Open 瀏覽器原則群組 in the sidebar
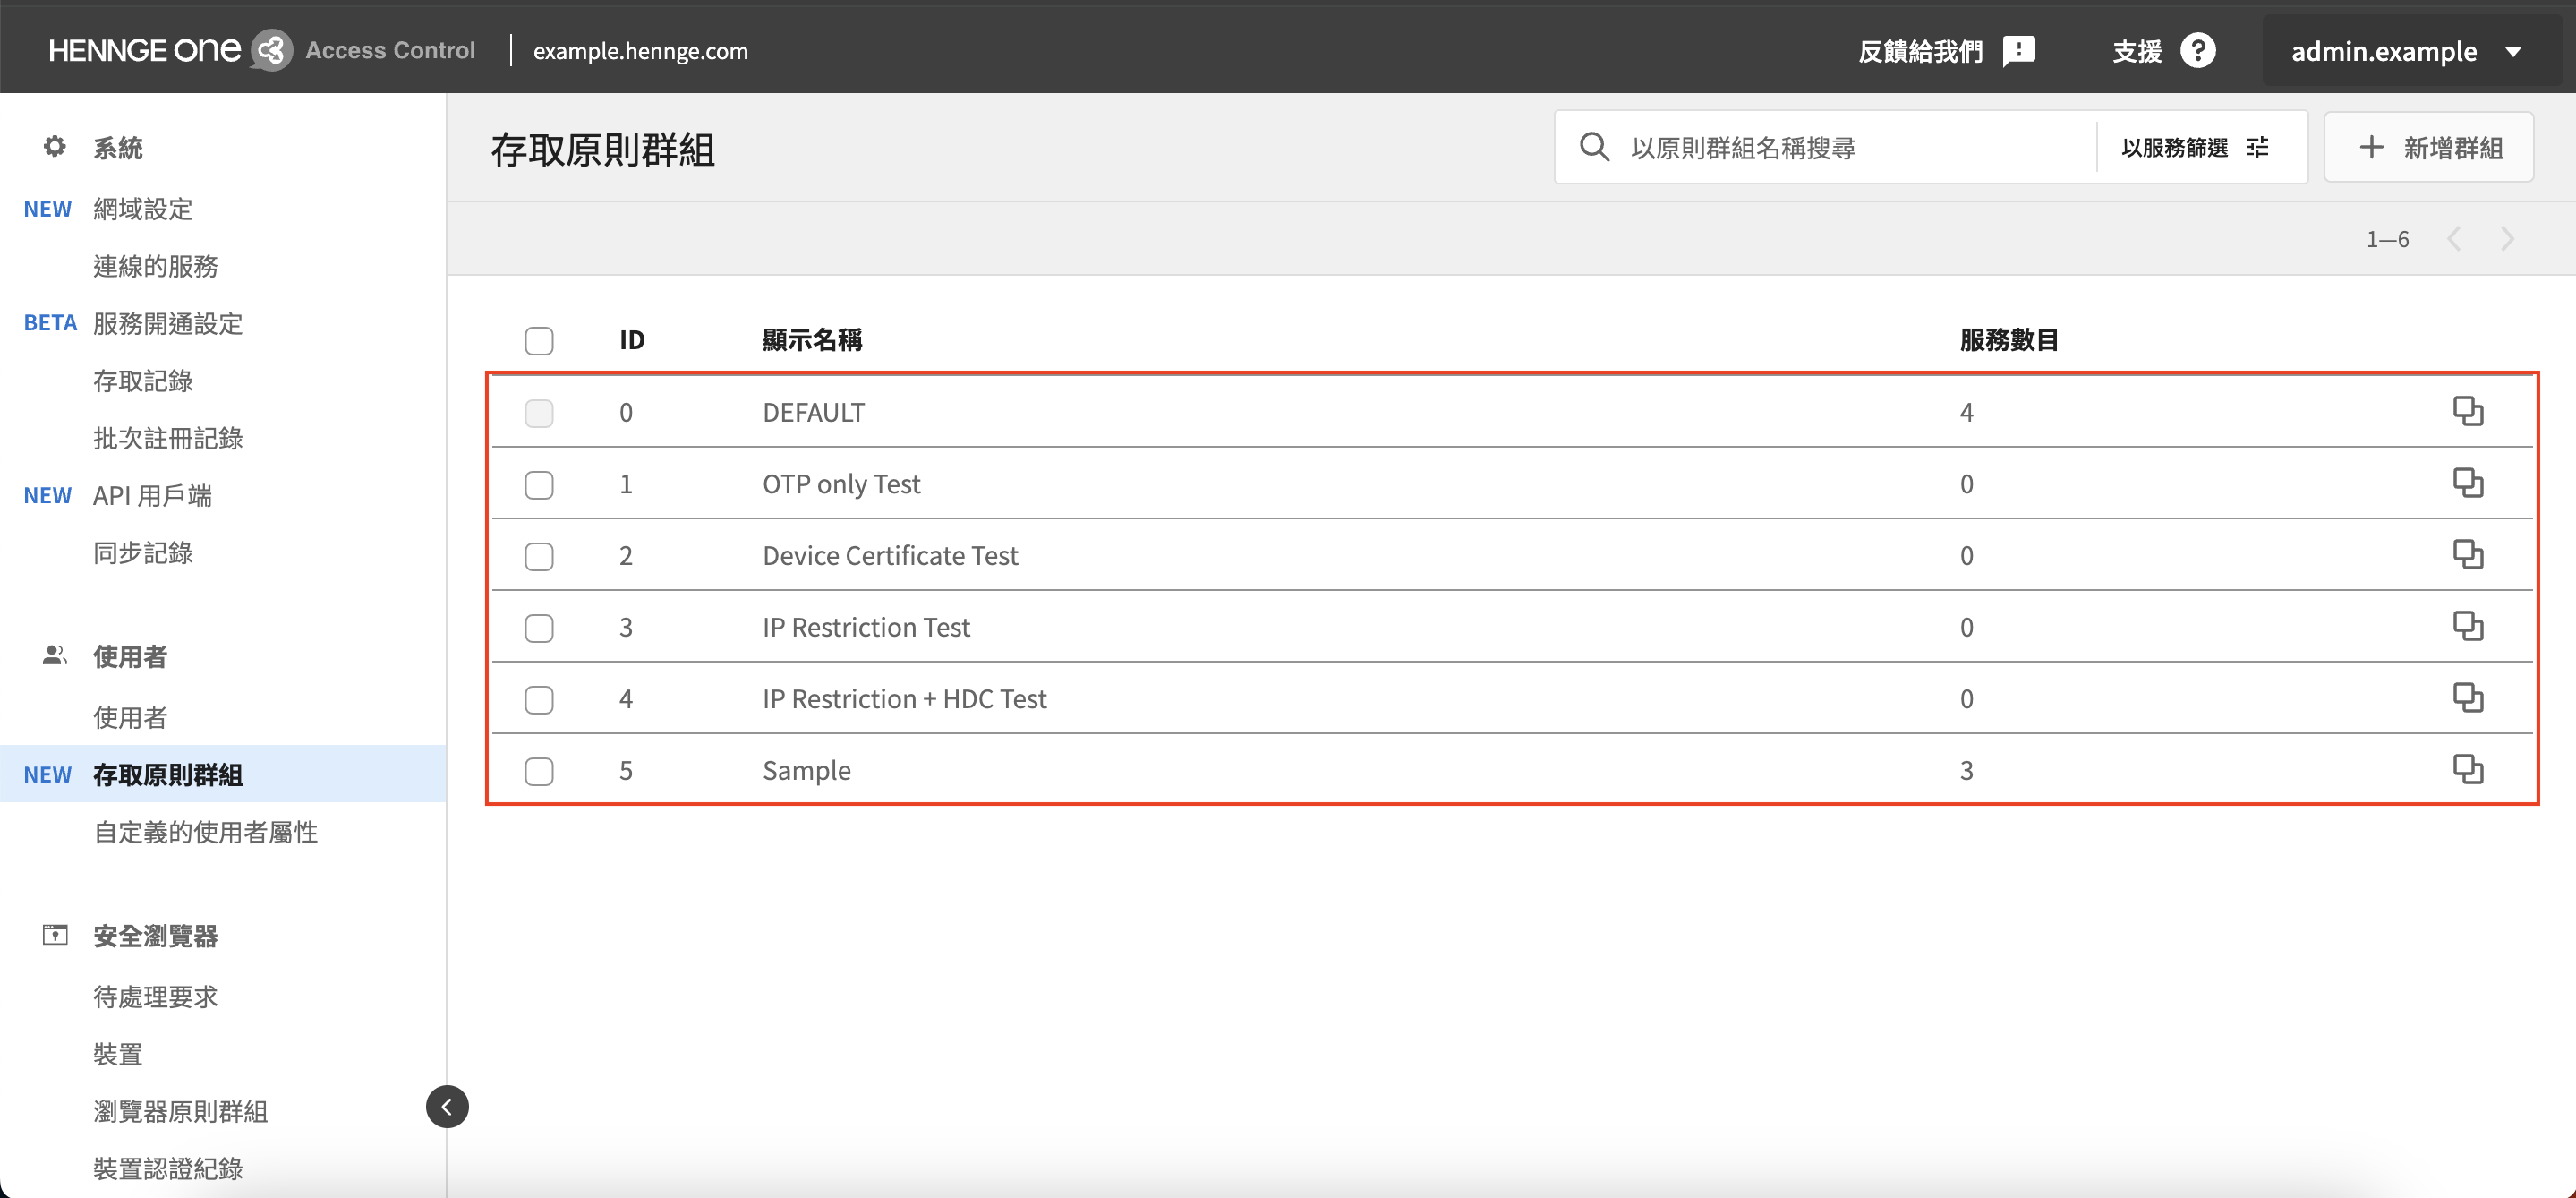Image resolution: width=2576 pixels, height=1198 pixels. [x=180, y=1111]
